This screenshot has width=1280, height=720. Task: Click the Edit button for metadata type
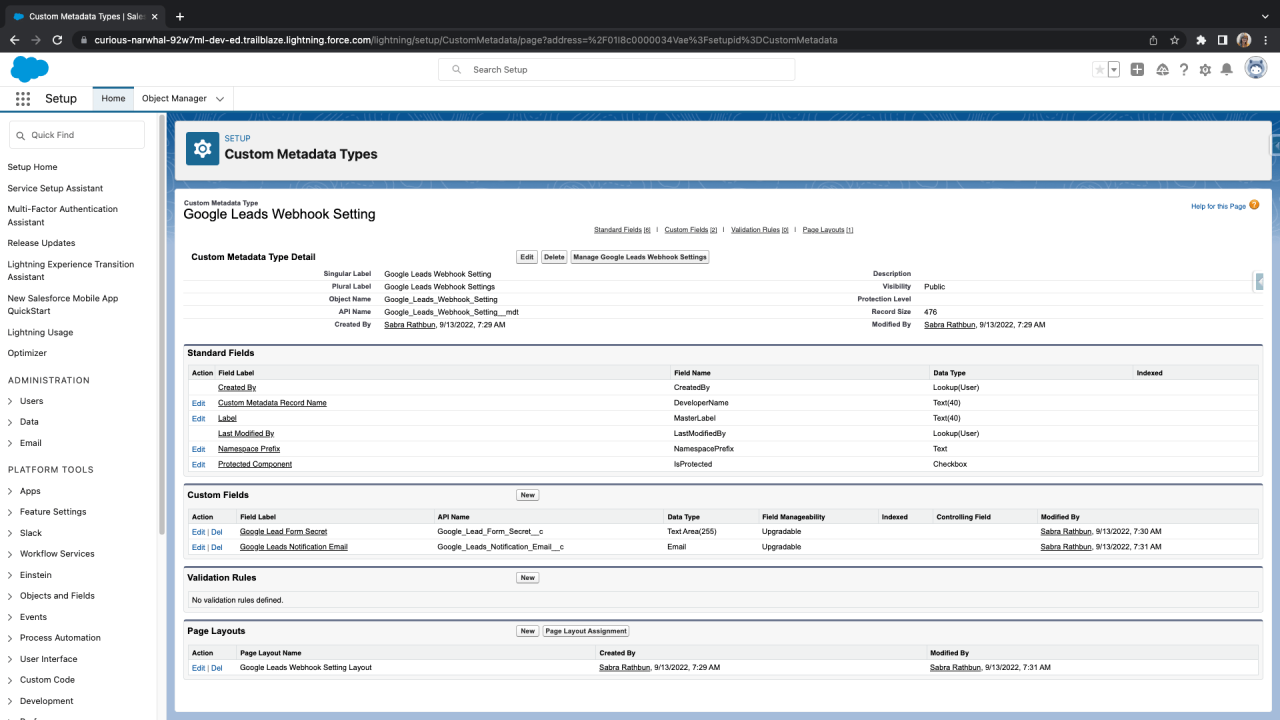point(527,257)
